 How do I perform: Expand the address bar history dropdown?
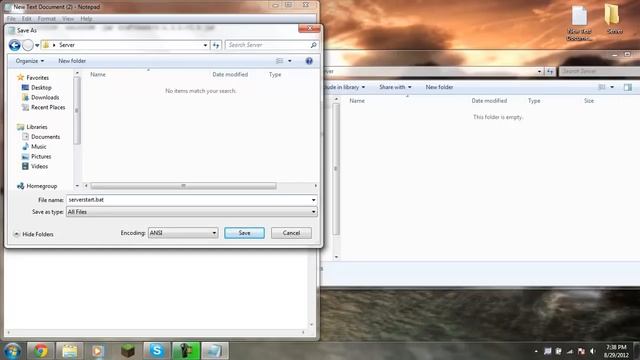[205, 45]
